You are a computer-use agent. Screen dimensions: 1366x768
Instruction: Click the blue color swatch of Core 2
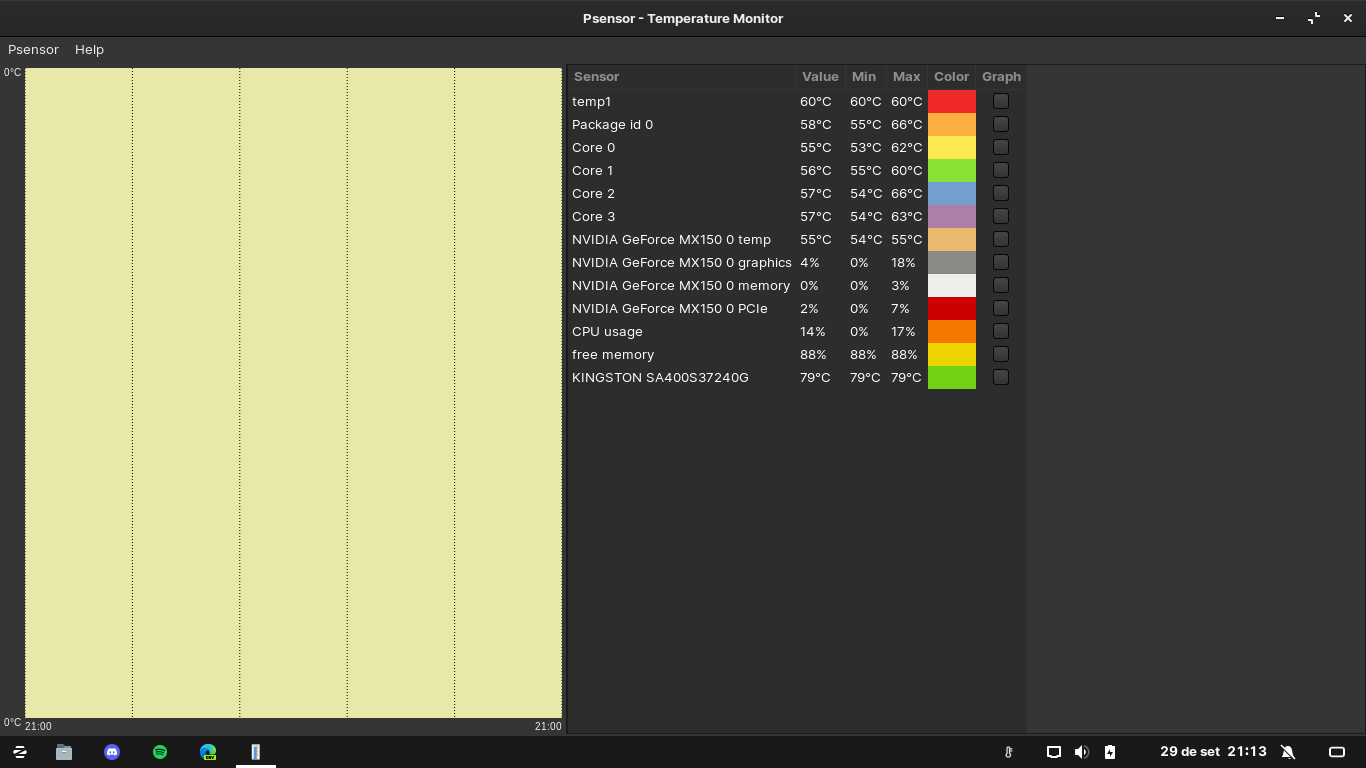pyautogui.click(x=952, y=193)
